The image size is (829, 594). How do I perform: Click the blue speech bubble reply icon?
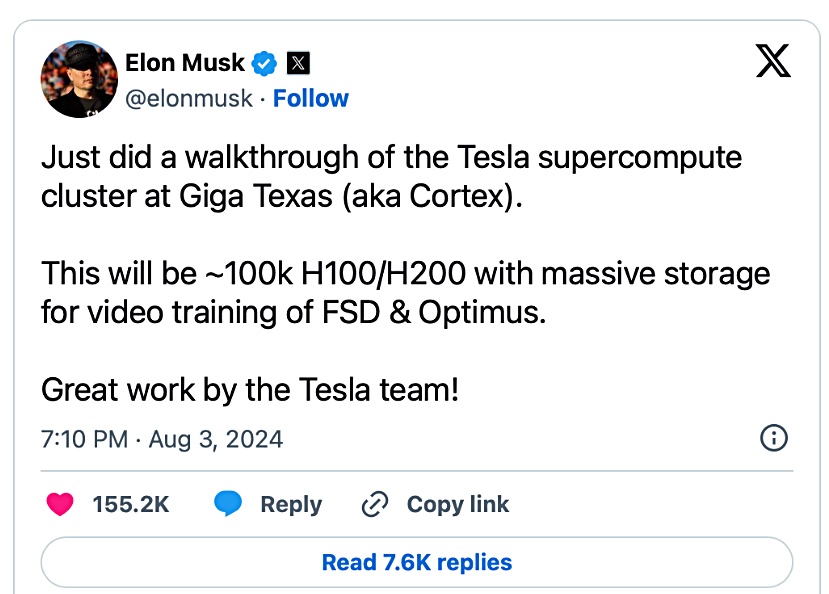tap(228, 504)
